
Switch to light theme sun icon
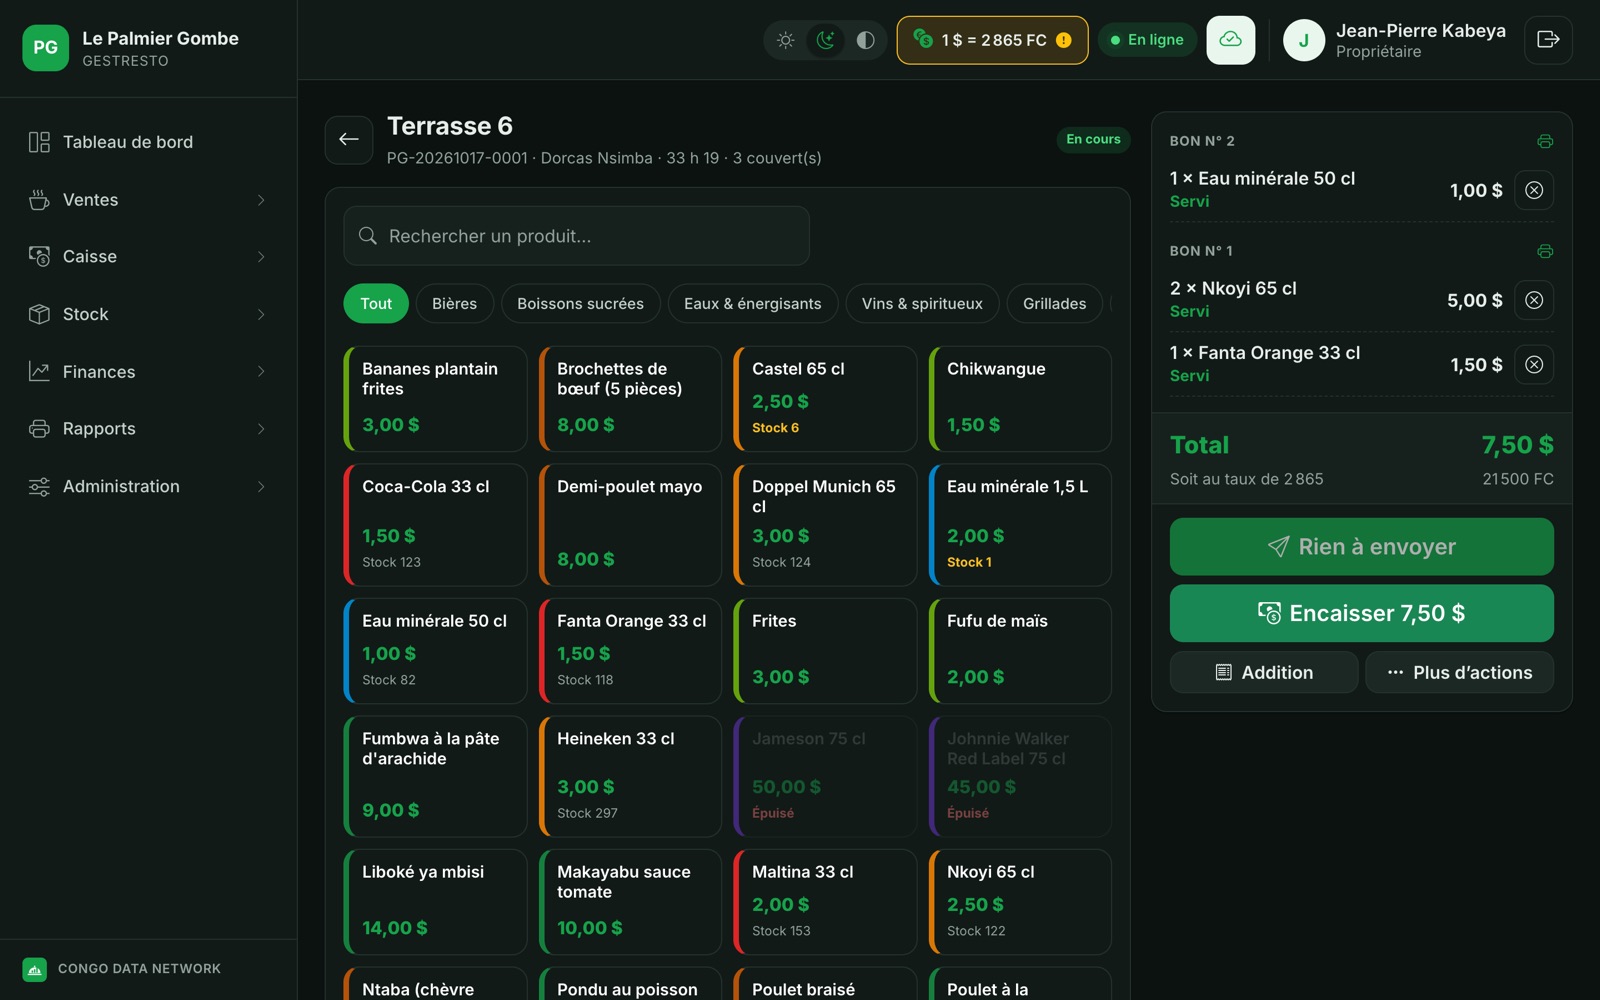786,40
